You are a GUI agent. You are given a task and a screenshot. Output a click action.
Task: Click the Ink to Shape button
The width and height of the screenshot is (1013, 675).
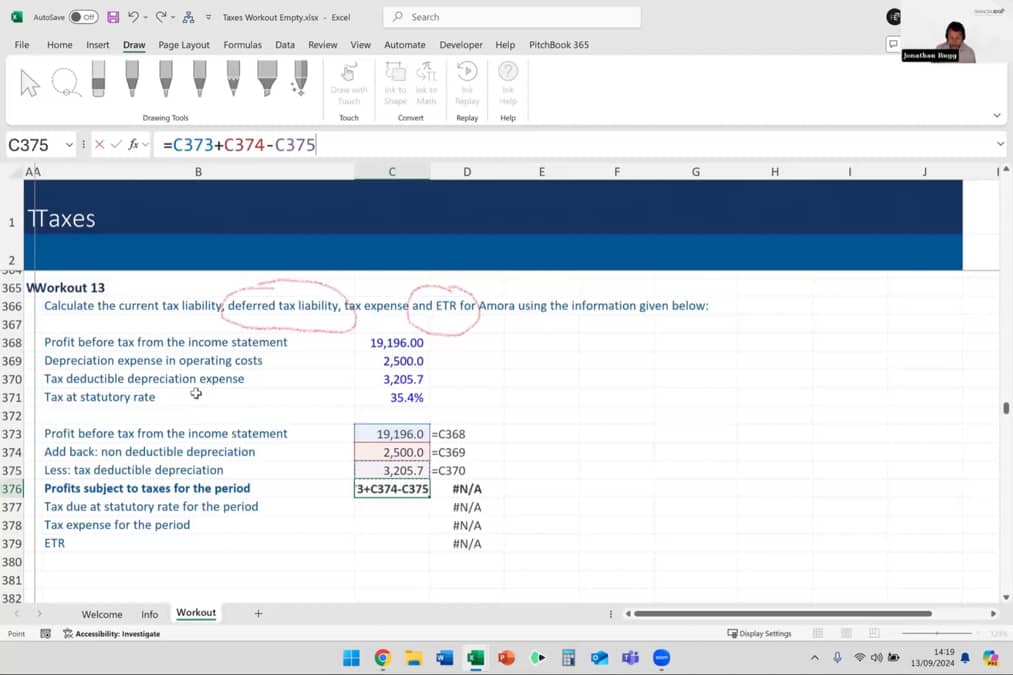pyautogui.click(x=395, y=83)
